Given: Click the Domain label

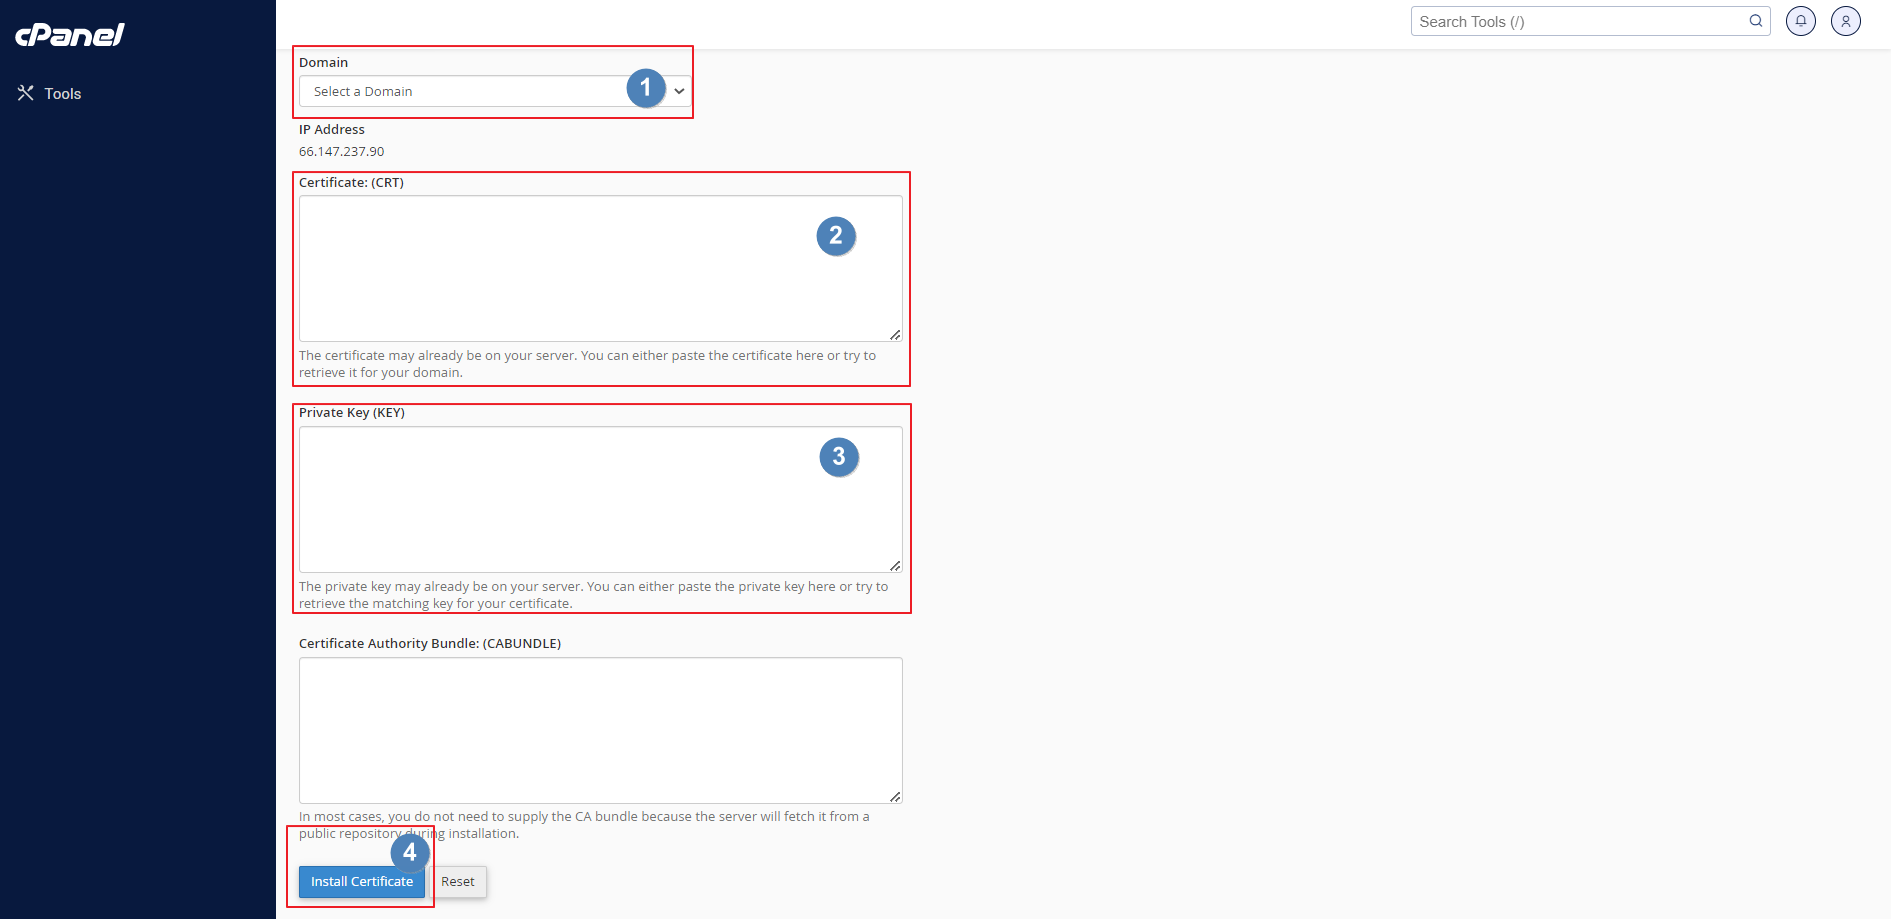Looking at the screenshot, I should pos(324,62).
